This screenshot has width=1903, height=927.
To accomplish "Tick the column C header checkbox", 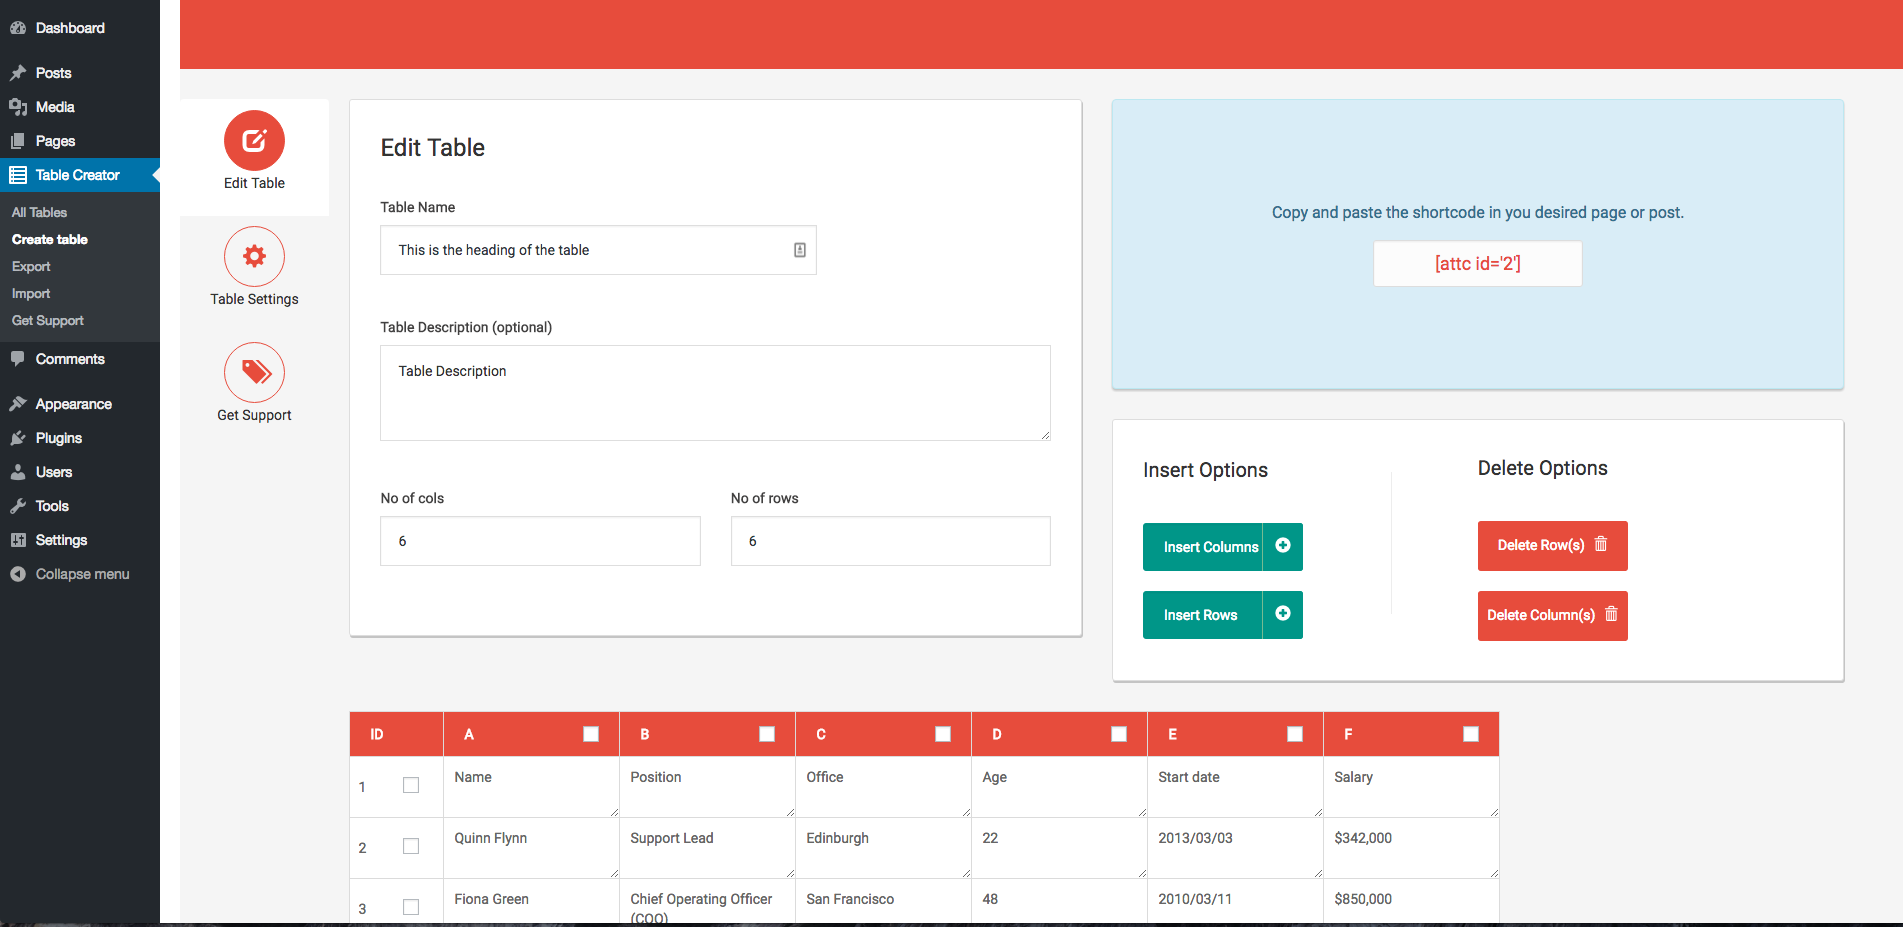I will coord(943,734).
